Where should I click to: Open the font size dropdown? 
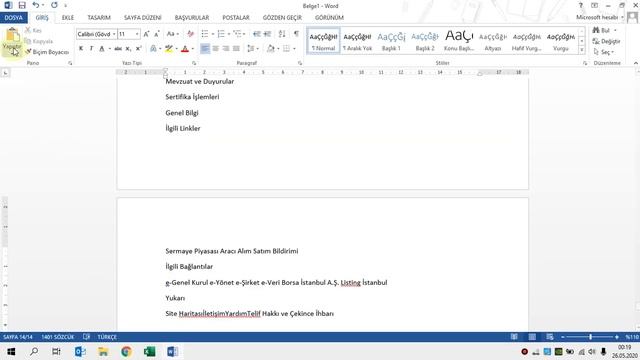(137, 34)
